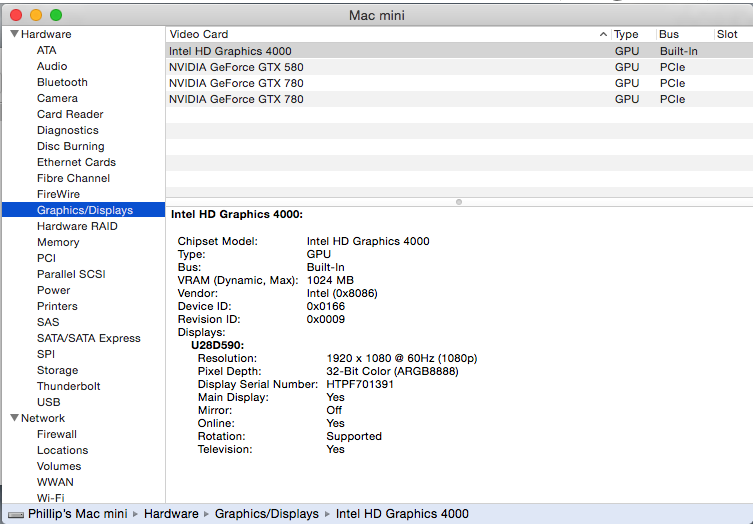
Task: Select SATA/SATA Express category
Action: click(89, 338)
